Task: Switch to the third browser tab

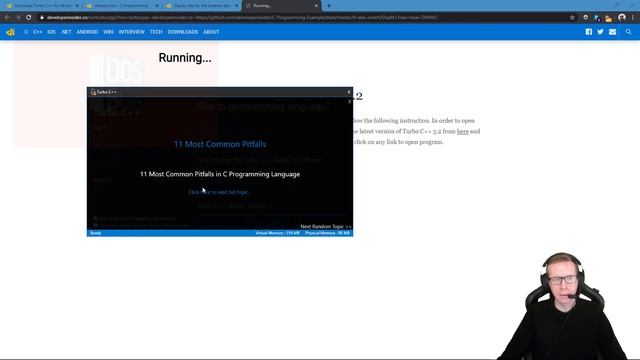Action: tap(202, 6)
